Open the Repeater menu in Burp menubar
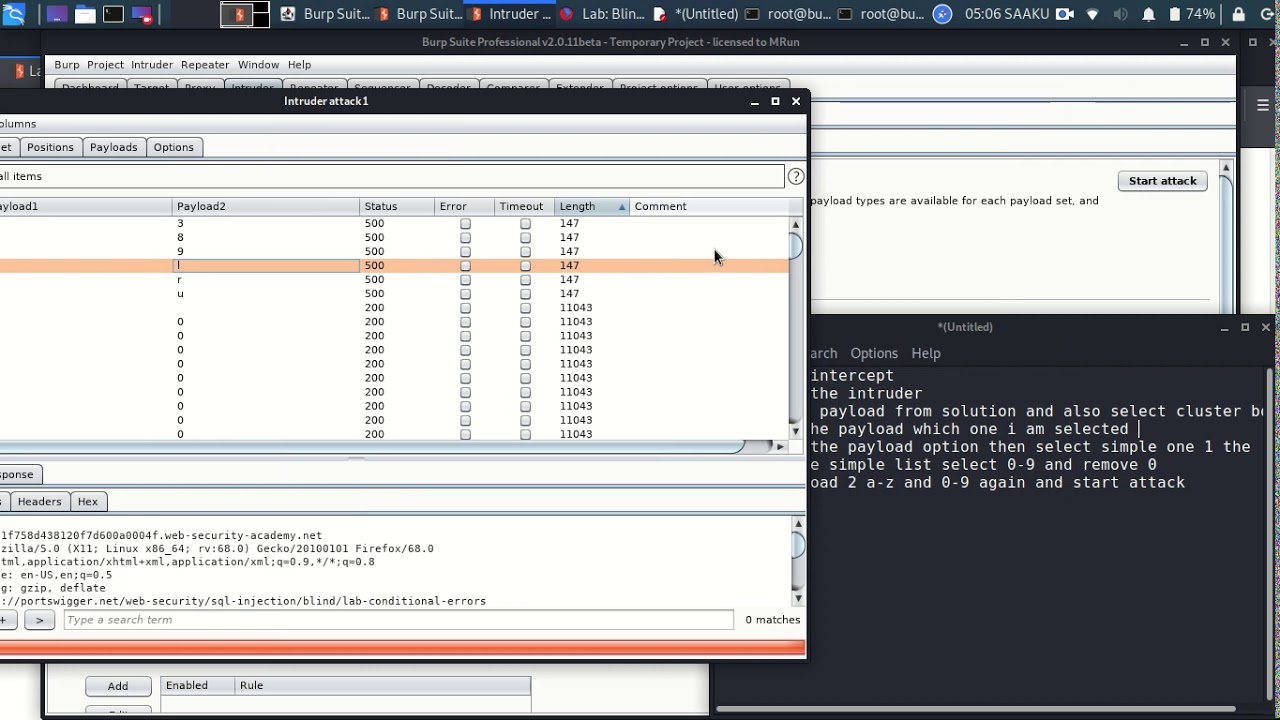The width and height of the screenshot is (1280, 720). click(x=205, y=64)
